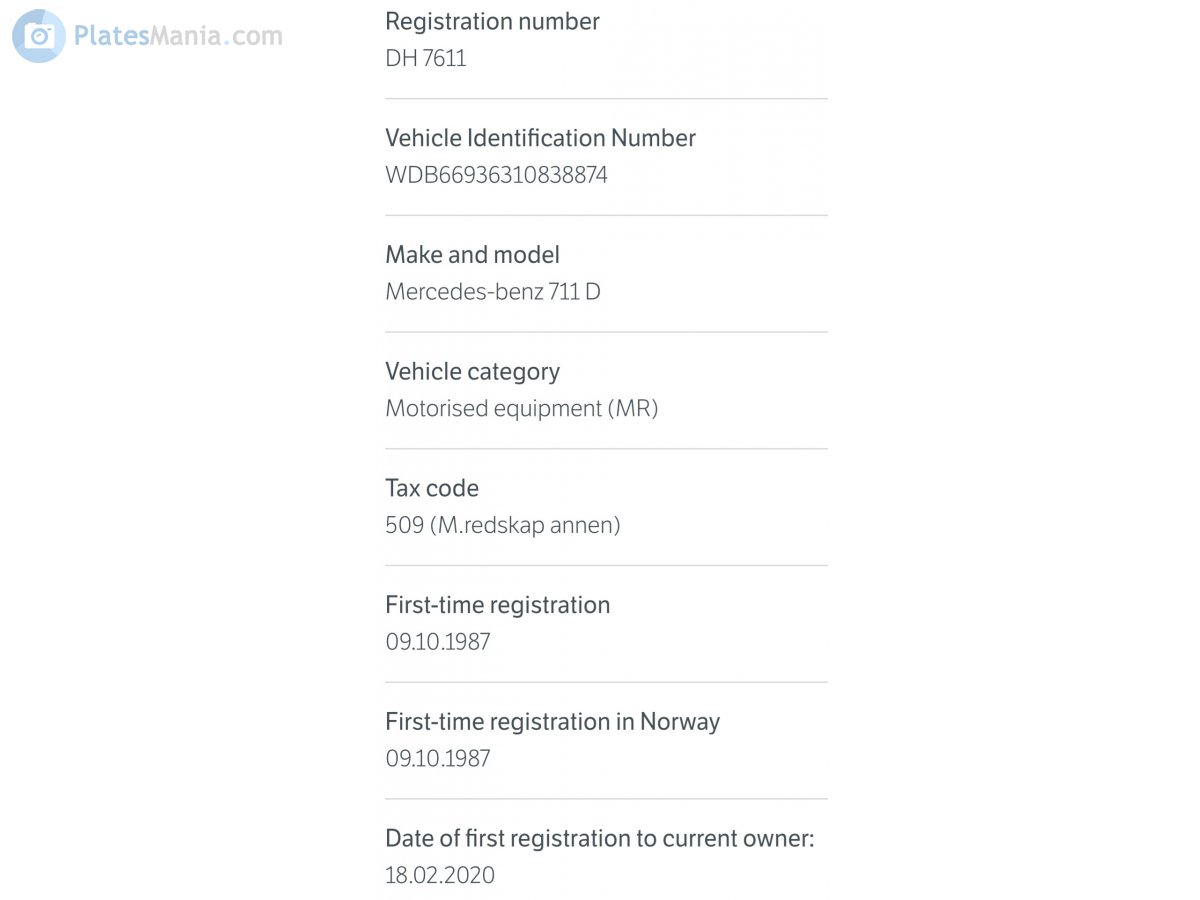Click the Mercedes-benz 711 D text
This screenshot has width=1200, height=900.
(493, 292)
